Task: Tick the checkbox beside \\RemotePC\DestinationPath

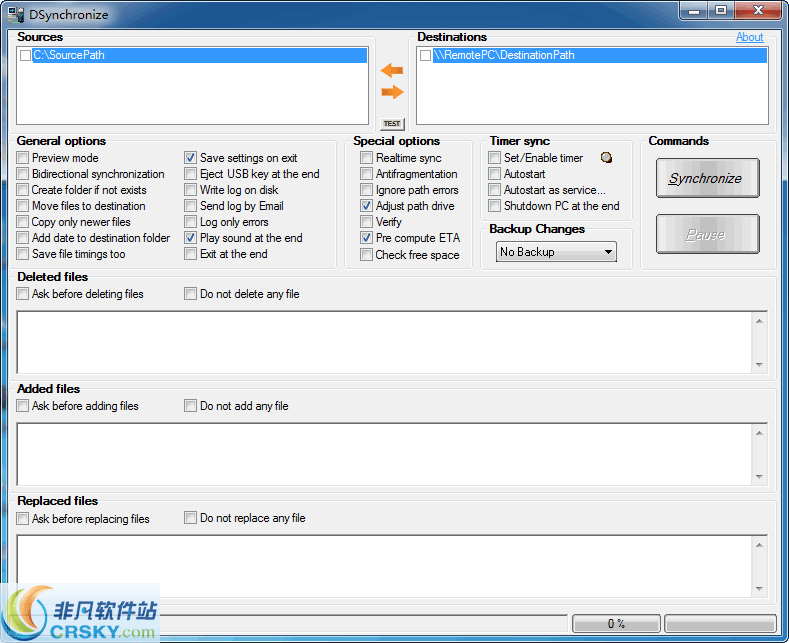Action: (x=425, y=55)
